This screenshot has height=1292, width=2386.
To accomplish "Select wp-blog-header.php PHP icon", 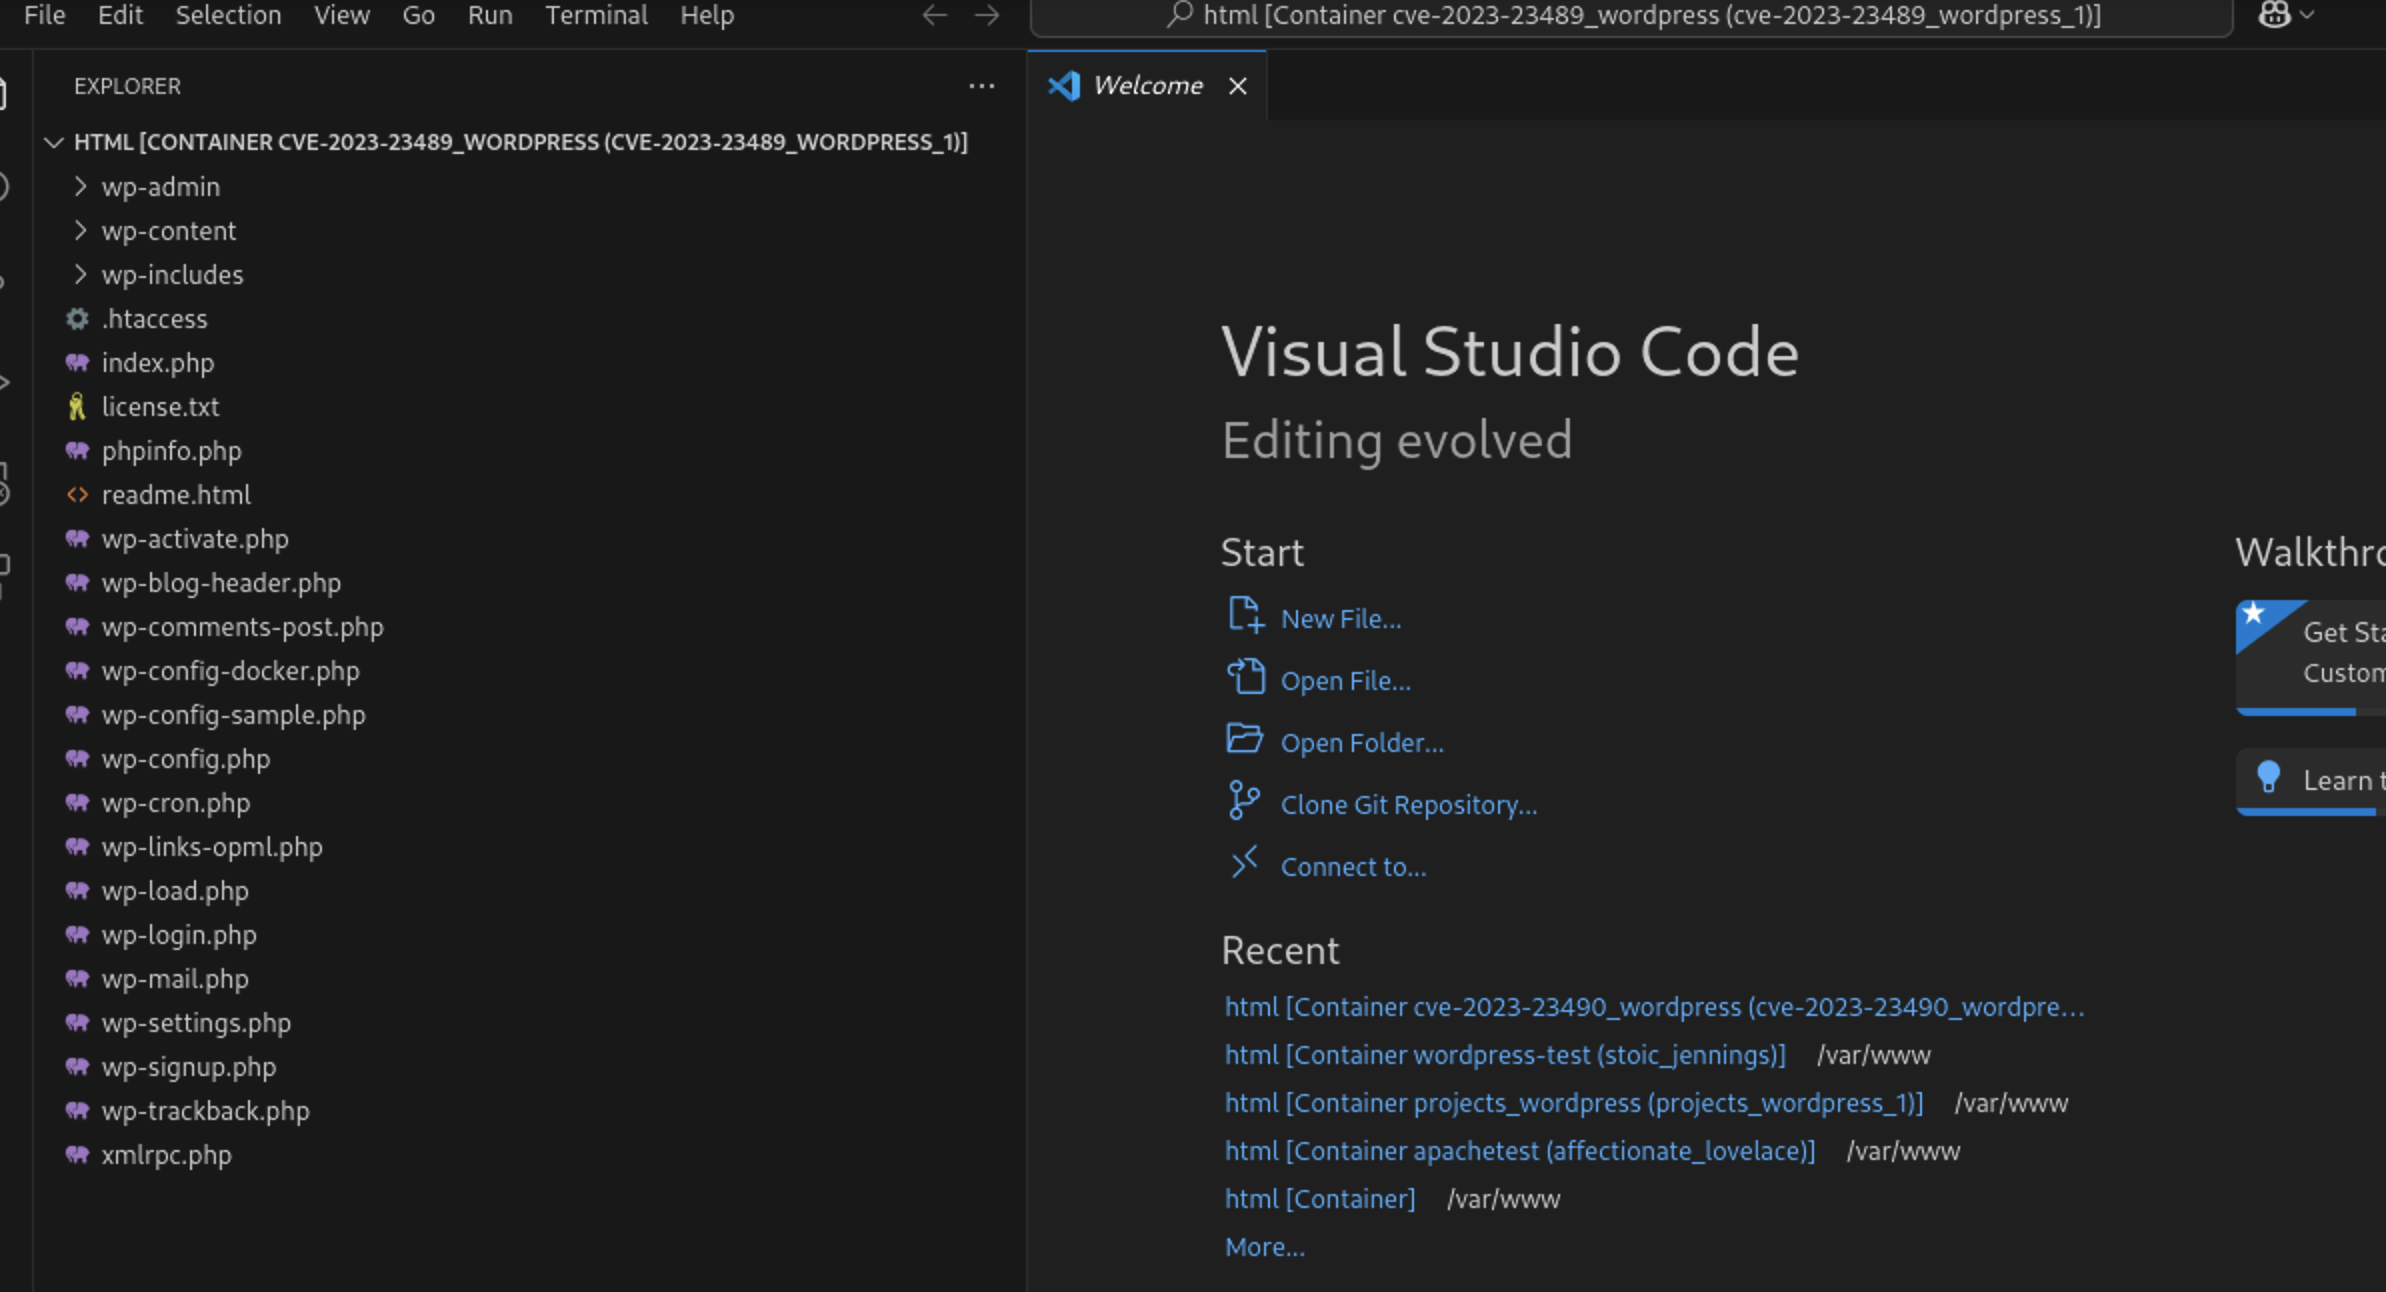I will [77, 583].
